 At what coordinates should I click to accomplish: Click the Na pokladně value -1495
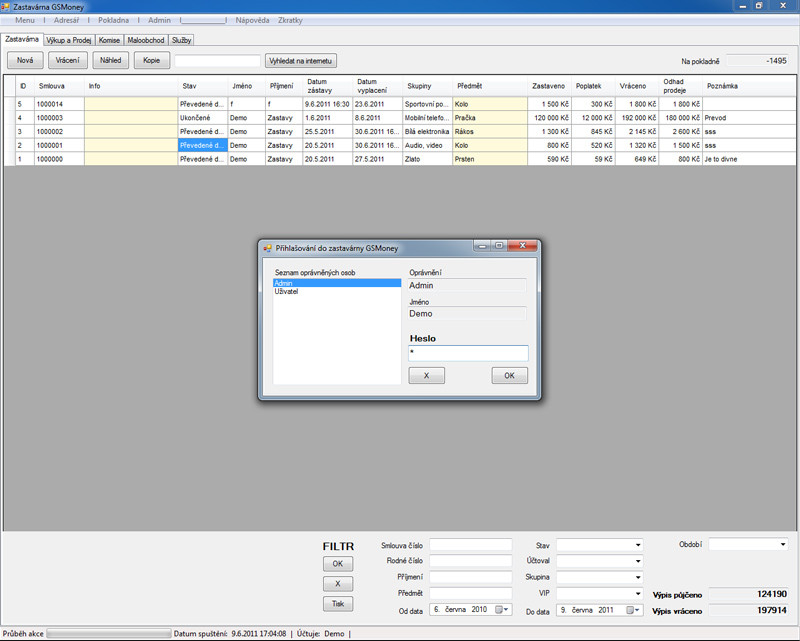(x=758, y=61)
